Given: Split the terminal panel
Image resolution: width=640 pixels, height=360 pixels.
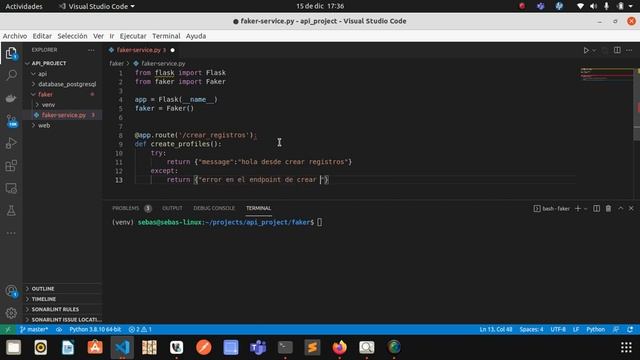Looking at the screenshot, I should (596, 209).
